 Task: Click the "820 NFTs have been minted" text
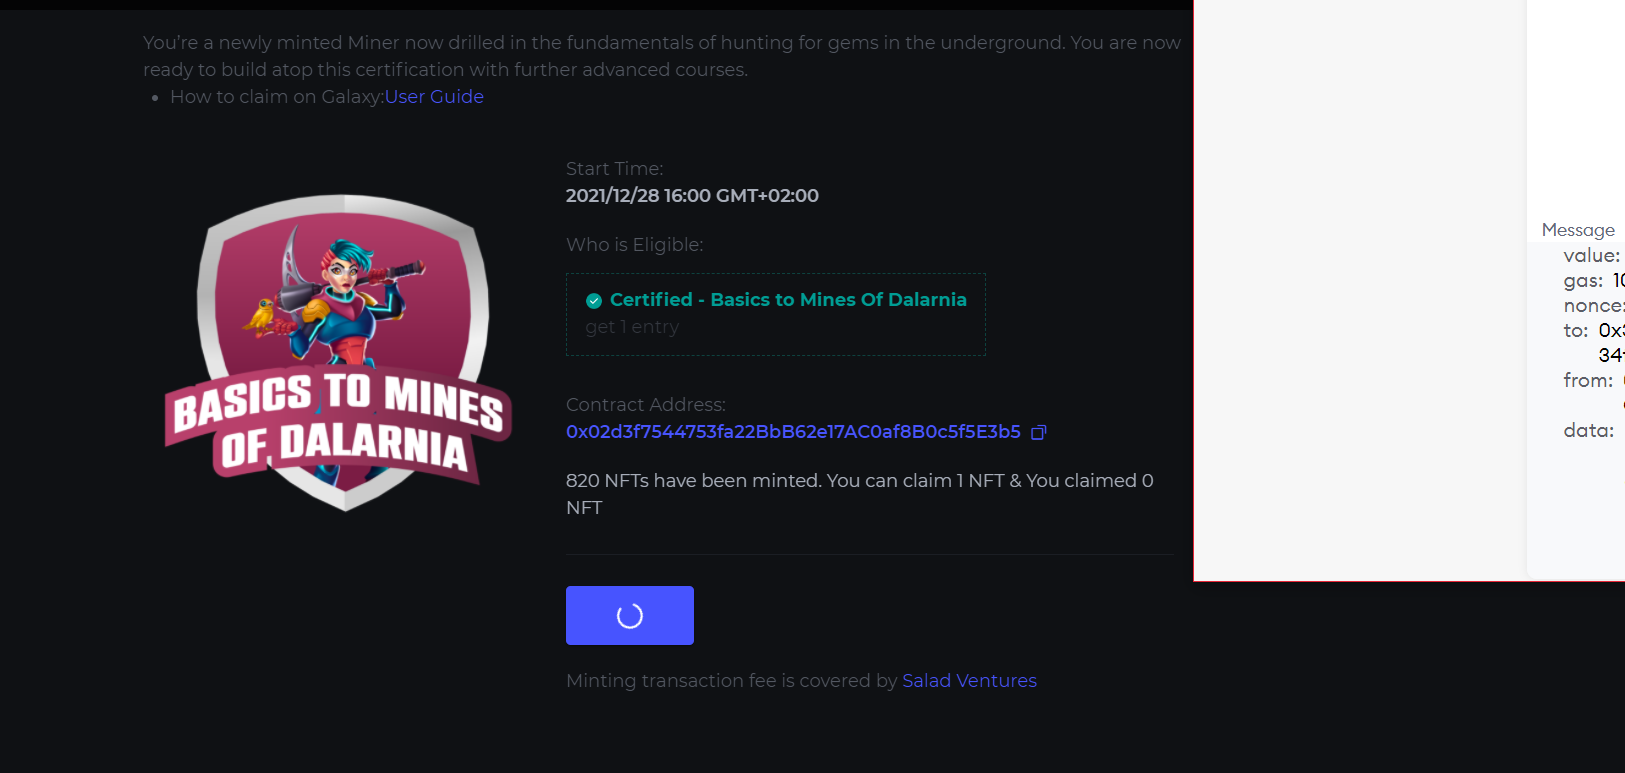[694, 481]
